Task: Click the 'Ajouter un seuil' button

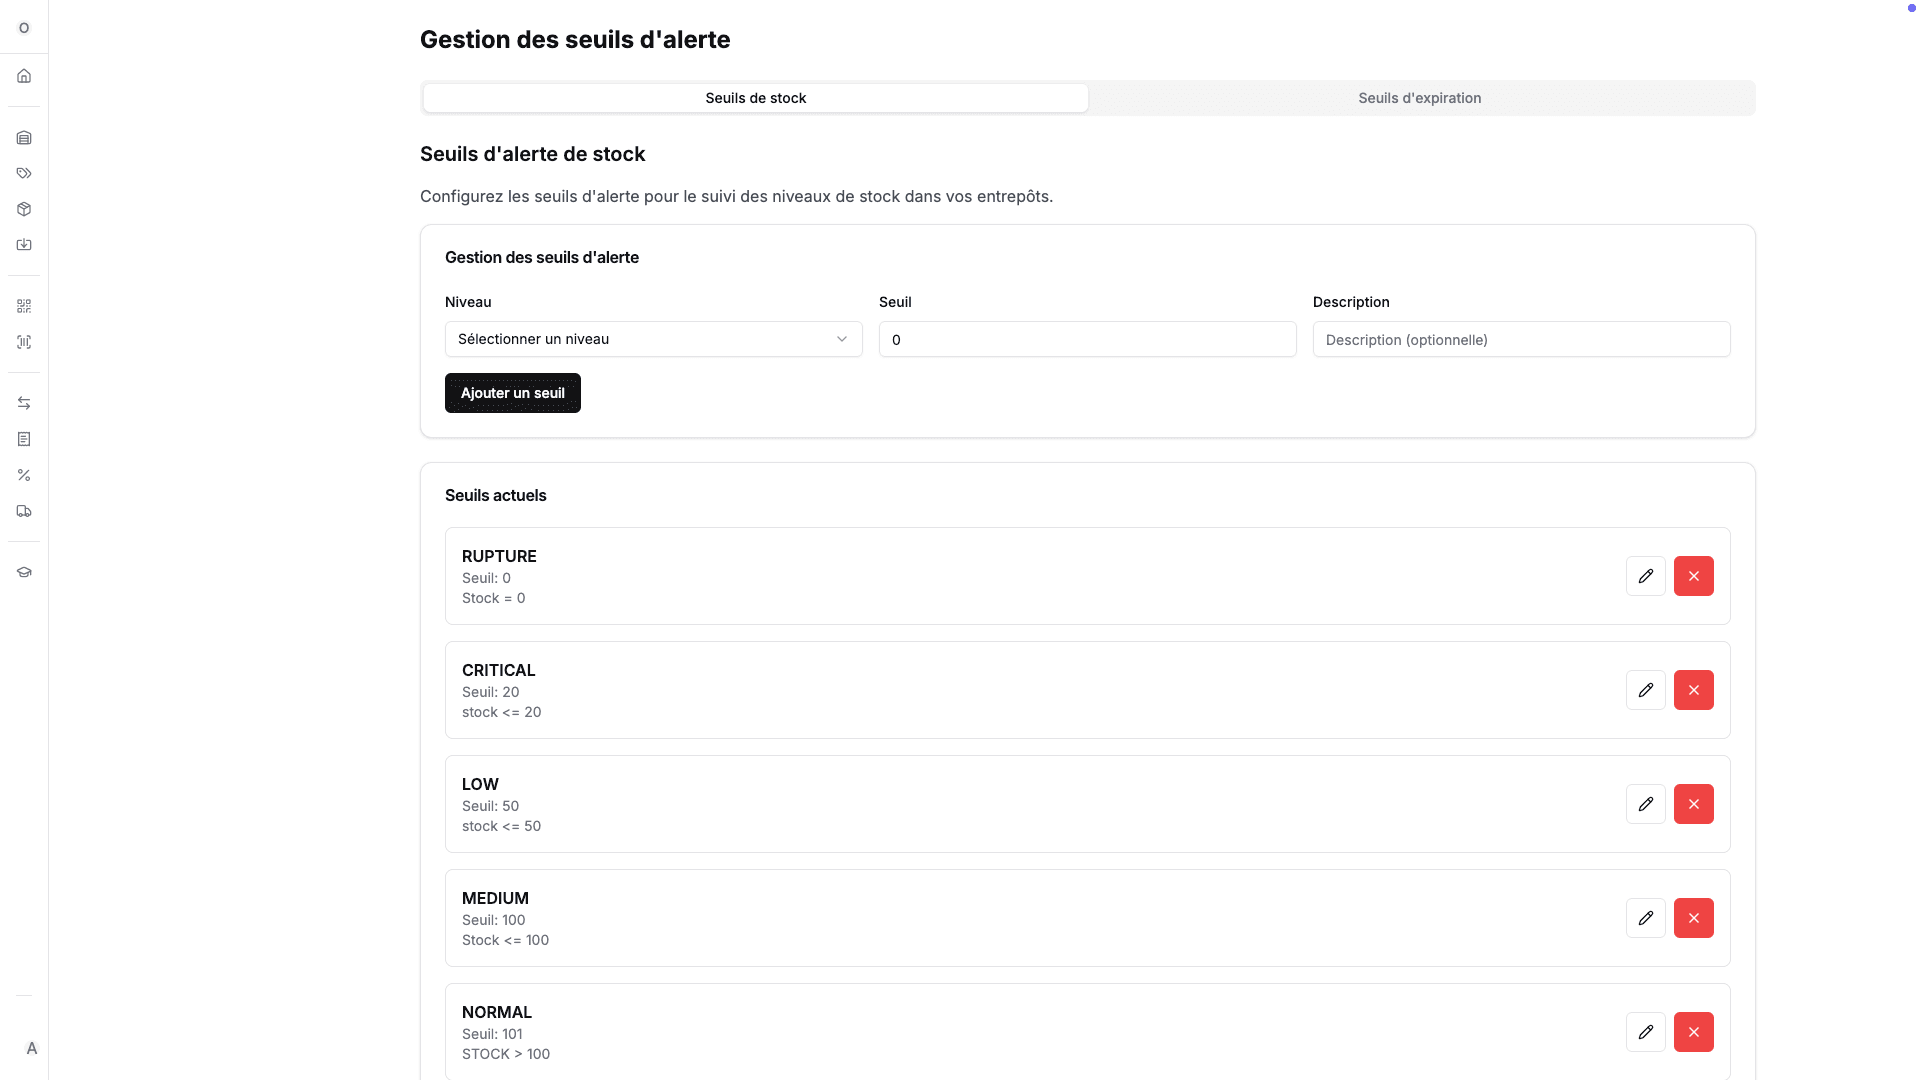Action: [x=512, y=393]
